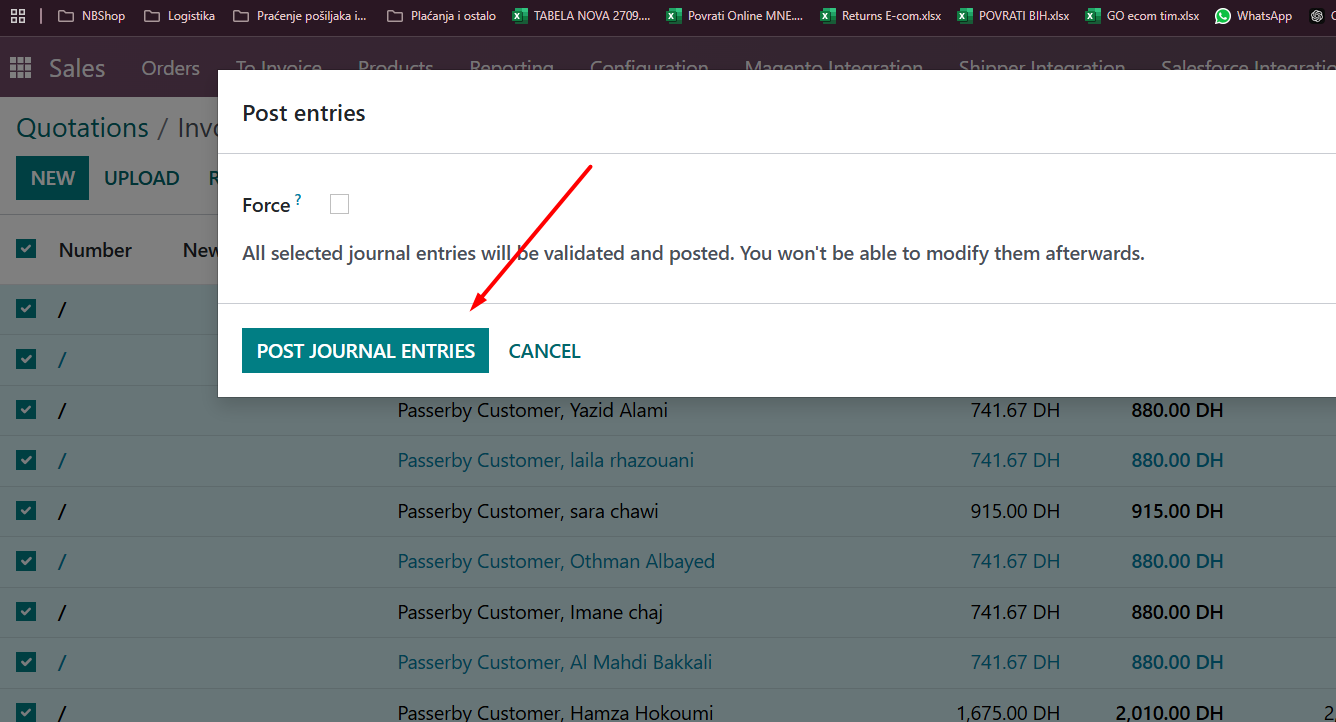Open the To Invoice menu
1336x722 pixels.
(279, 68)
